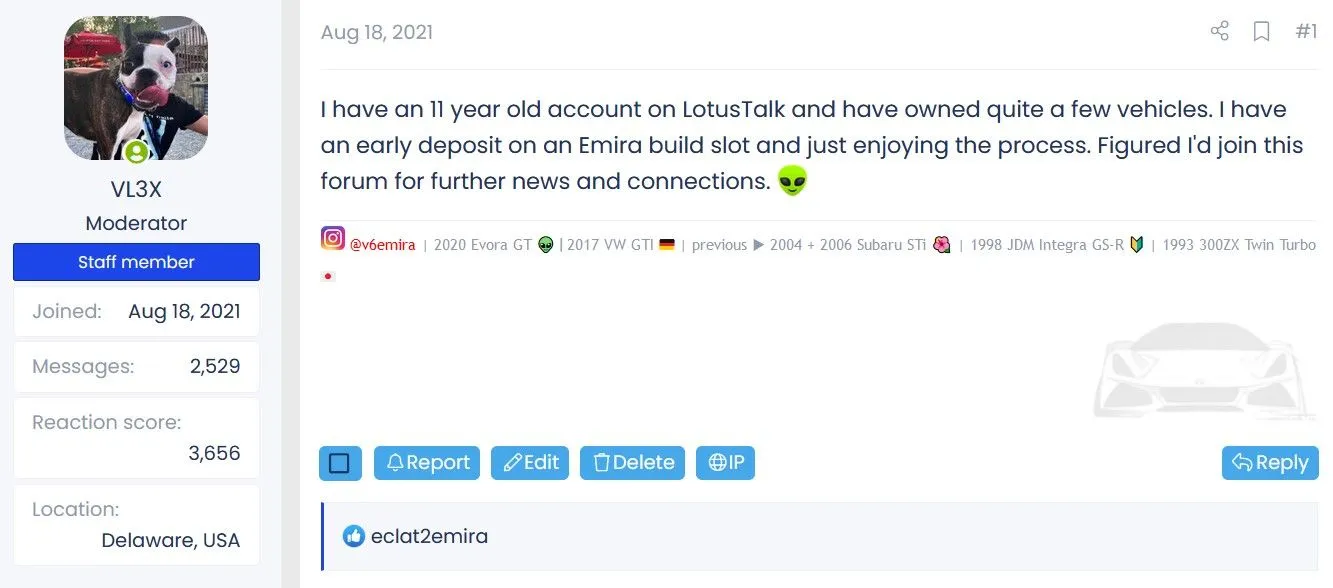Tick the post selection checkbox
1333x588 pixels.
(339, 463)
